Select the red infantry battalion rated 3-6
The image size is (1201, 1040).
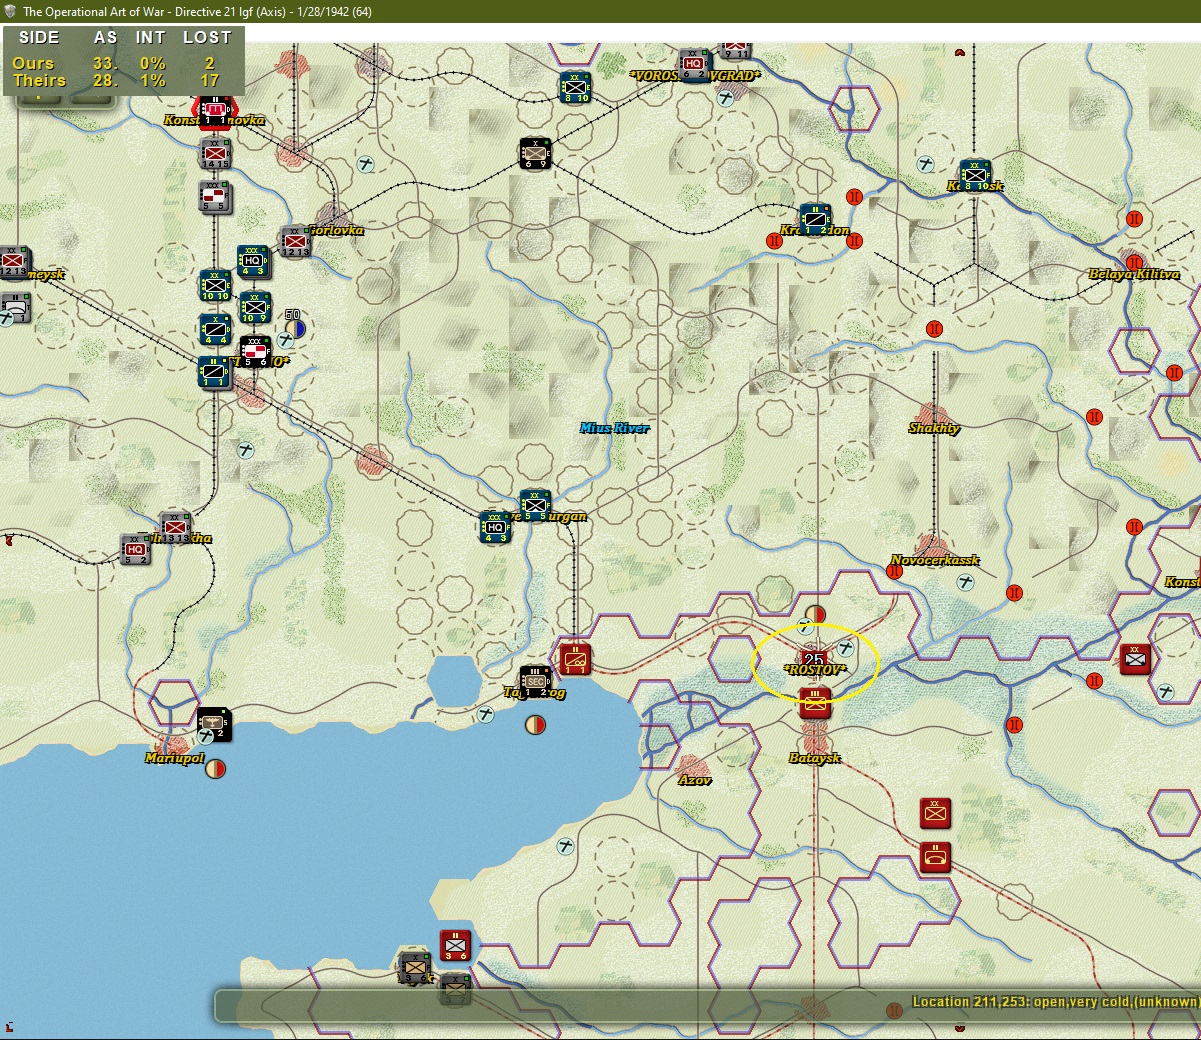tap(455, 945)
